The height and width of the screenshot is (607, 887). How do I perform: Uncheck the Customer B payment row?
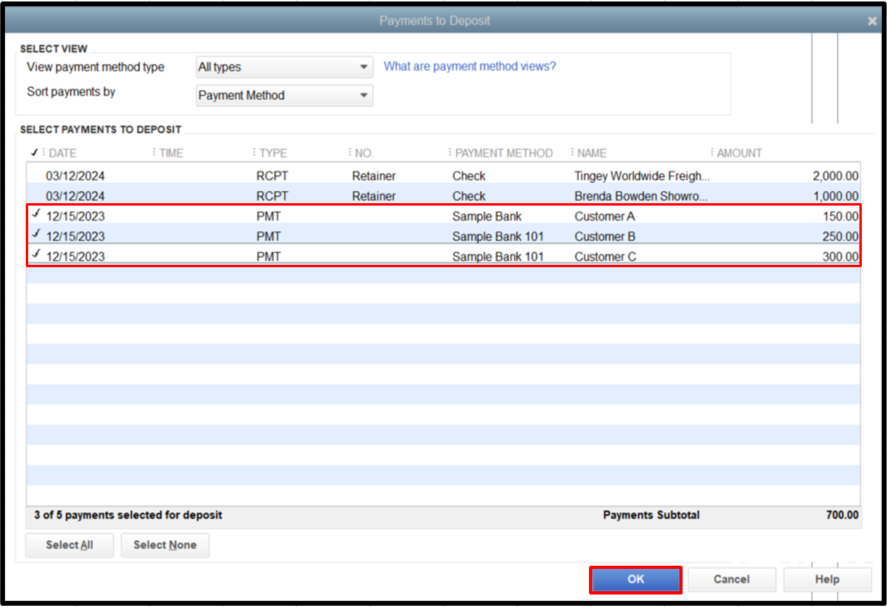(x=36, y=234)
